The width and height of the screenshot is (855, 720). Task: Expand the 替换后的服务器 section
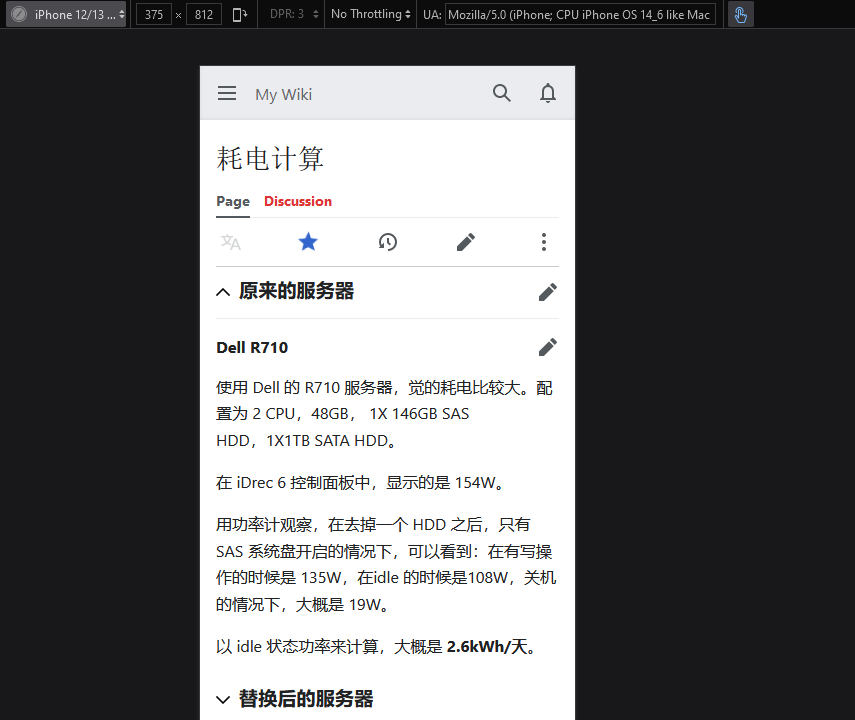pos(223,700)
